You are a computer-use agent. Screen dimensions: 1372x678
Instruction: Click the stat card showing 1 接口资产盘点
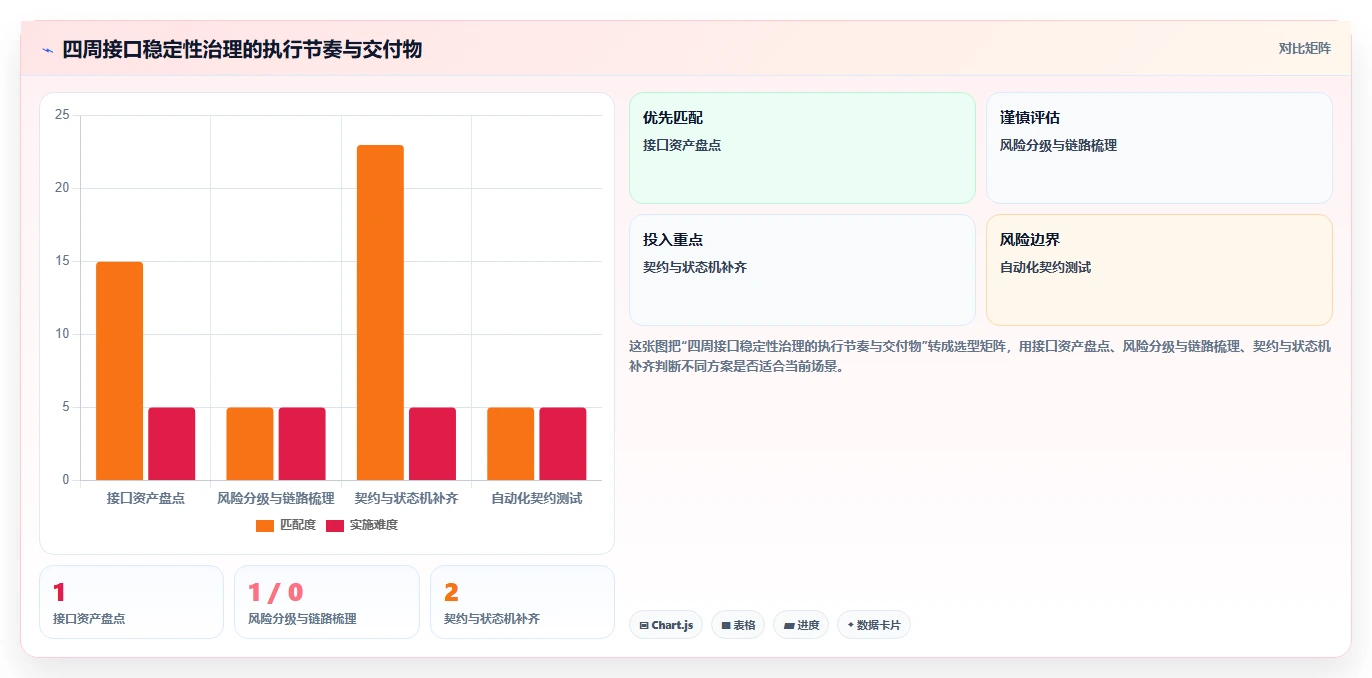click(131, 602)
